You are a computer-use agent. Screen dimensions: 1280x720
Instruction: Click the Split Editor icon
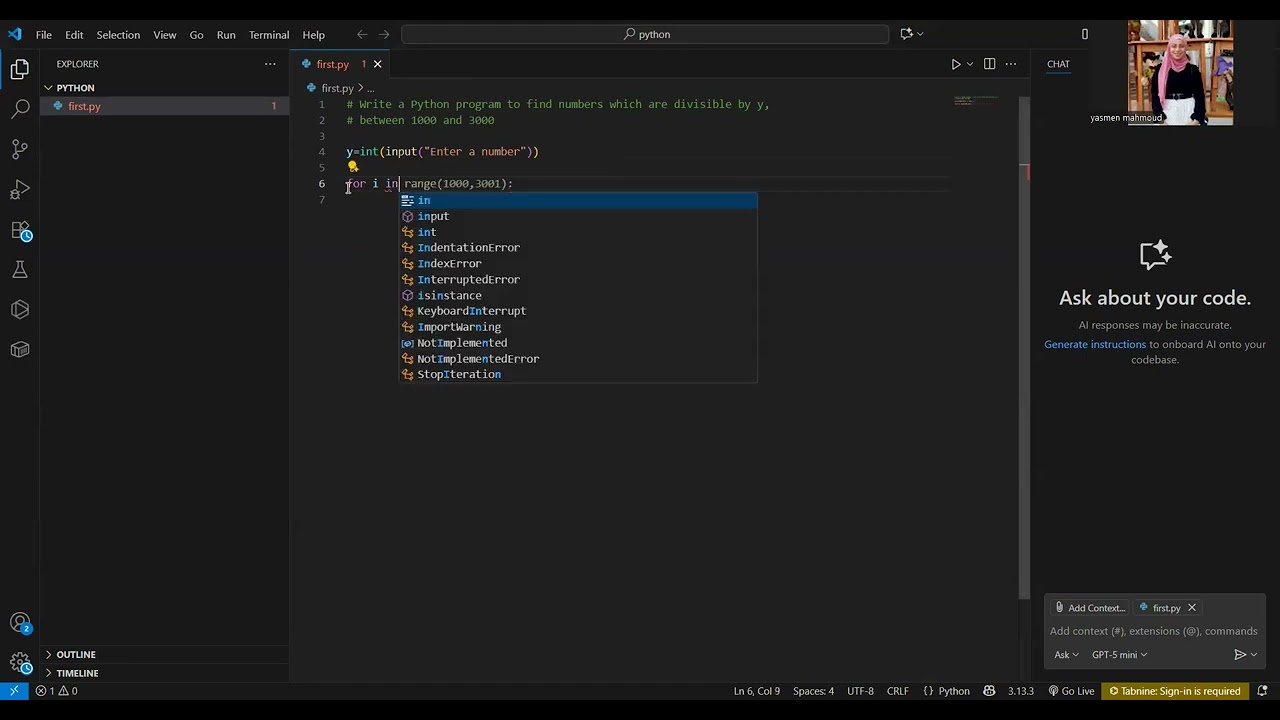click(x=989, y=64)
